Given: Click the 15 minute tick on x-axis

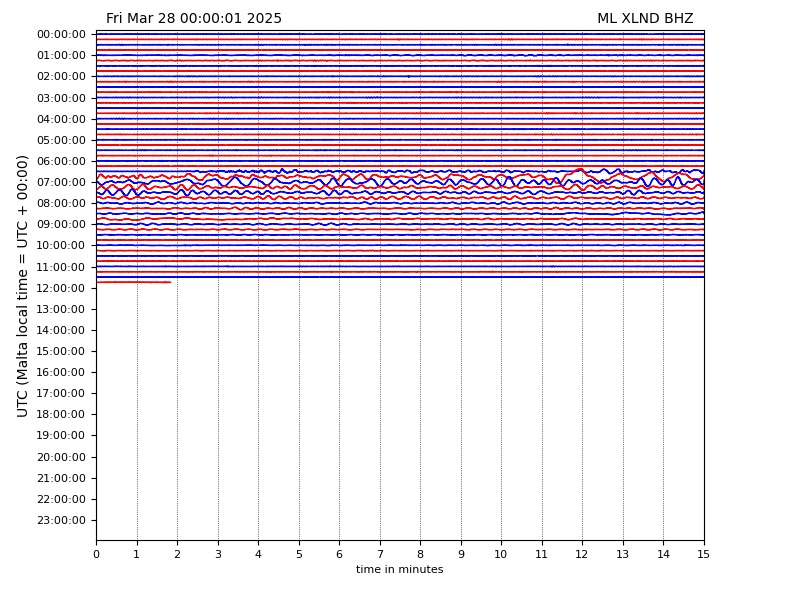Looking at the screenshot, I should click(x=704, y=554).
